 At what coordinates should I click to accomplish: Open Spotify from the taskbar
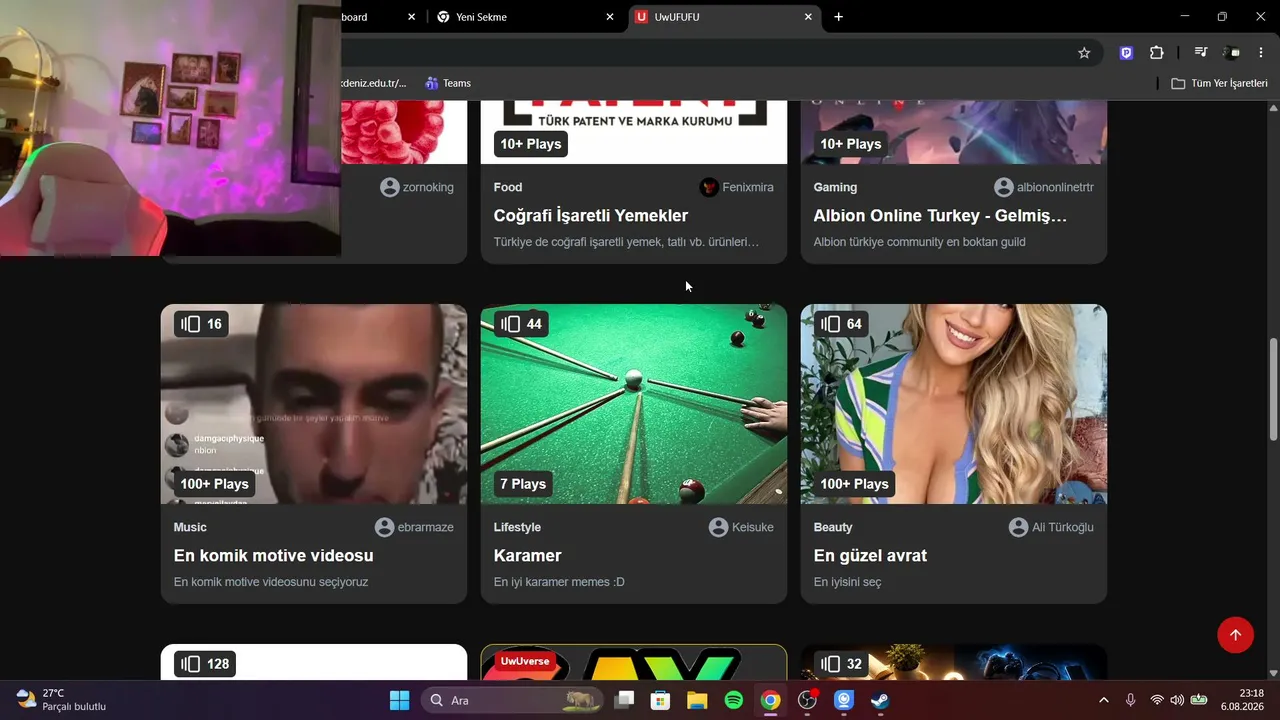pyautogui.click(x=733, y=700)
